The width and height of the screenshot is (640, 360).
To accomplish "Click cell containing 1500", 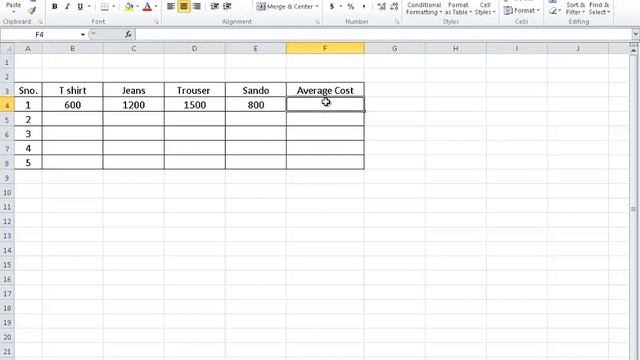I will [x=195, y=105].
